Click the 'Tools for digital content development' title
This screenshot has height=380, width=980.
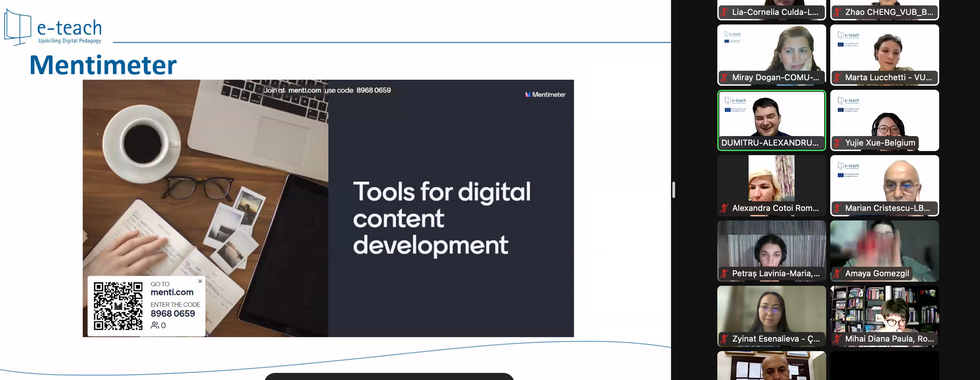[442, 218]
